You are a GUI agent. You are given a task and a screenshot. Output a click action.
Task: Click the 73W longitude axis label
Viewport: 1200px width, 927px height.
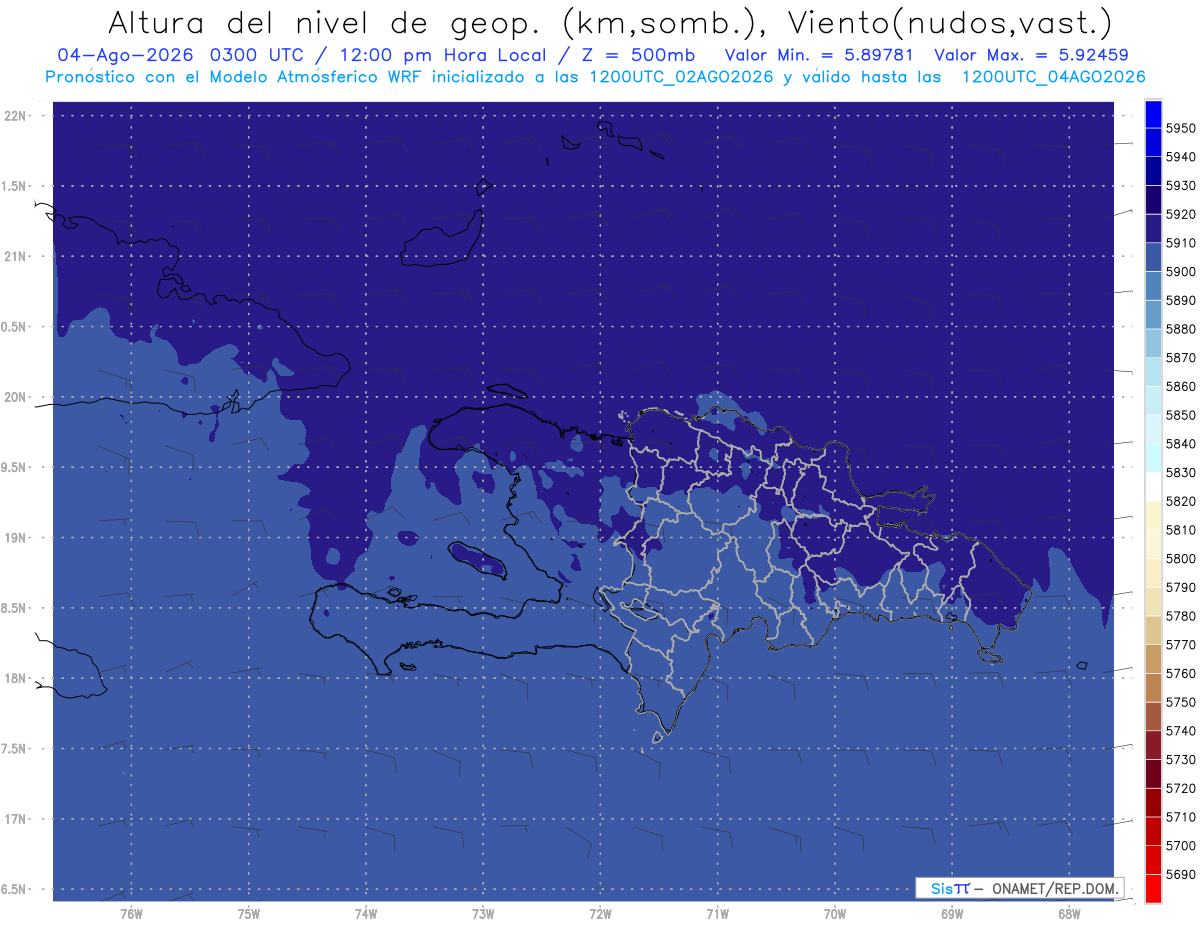click(x=483, y=914)
